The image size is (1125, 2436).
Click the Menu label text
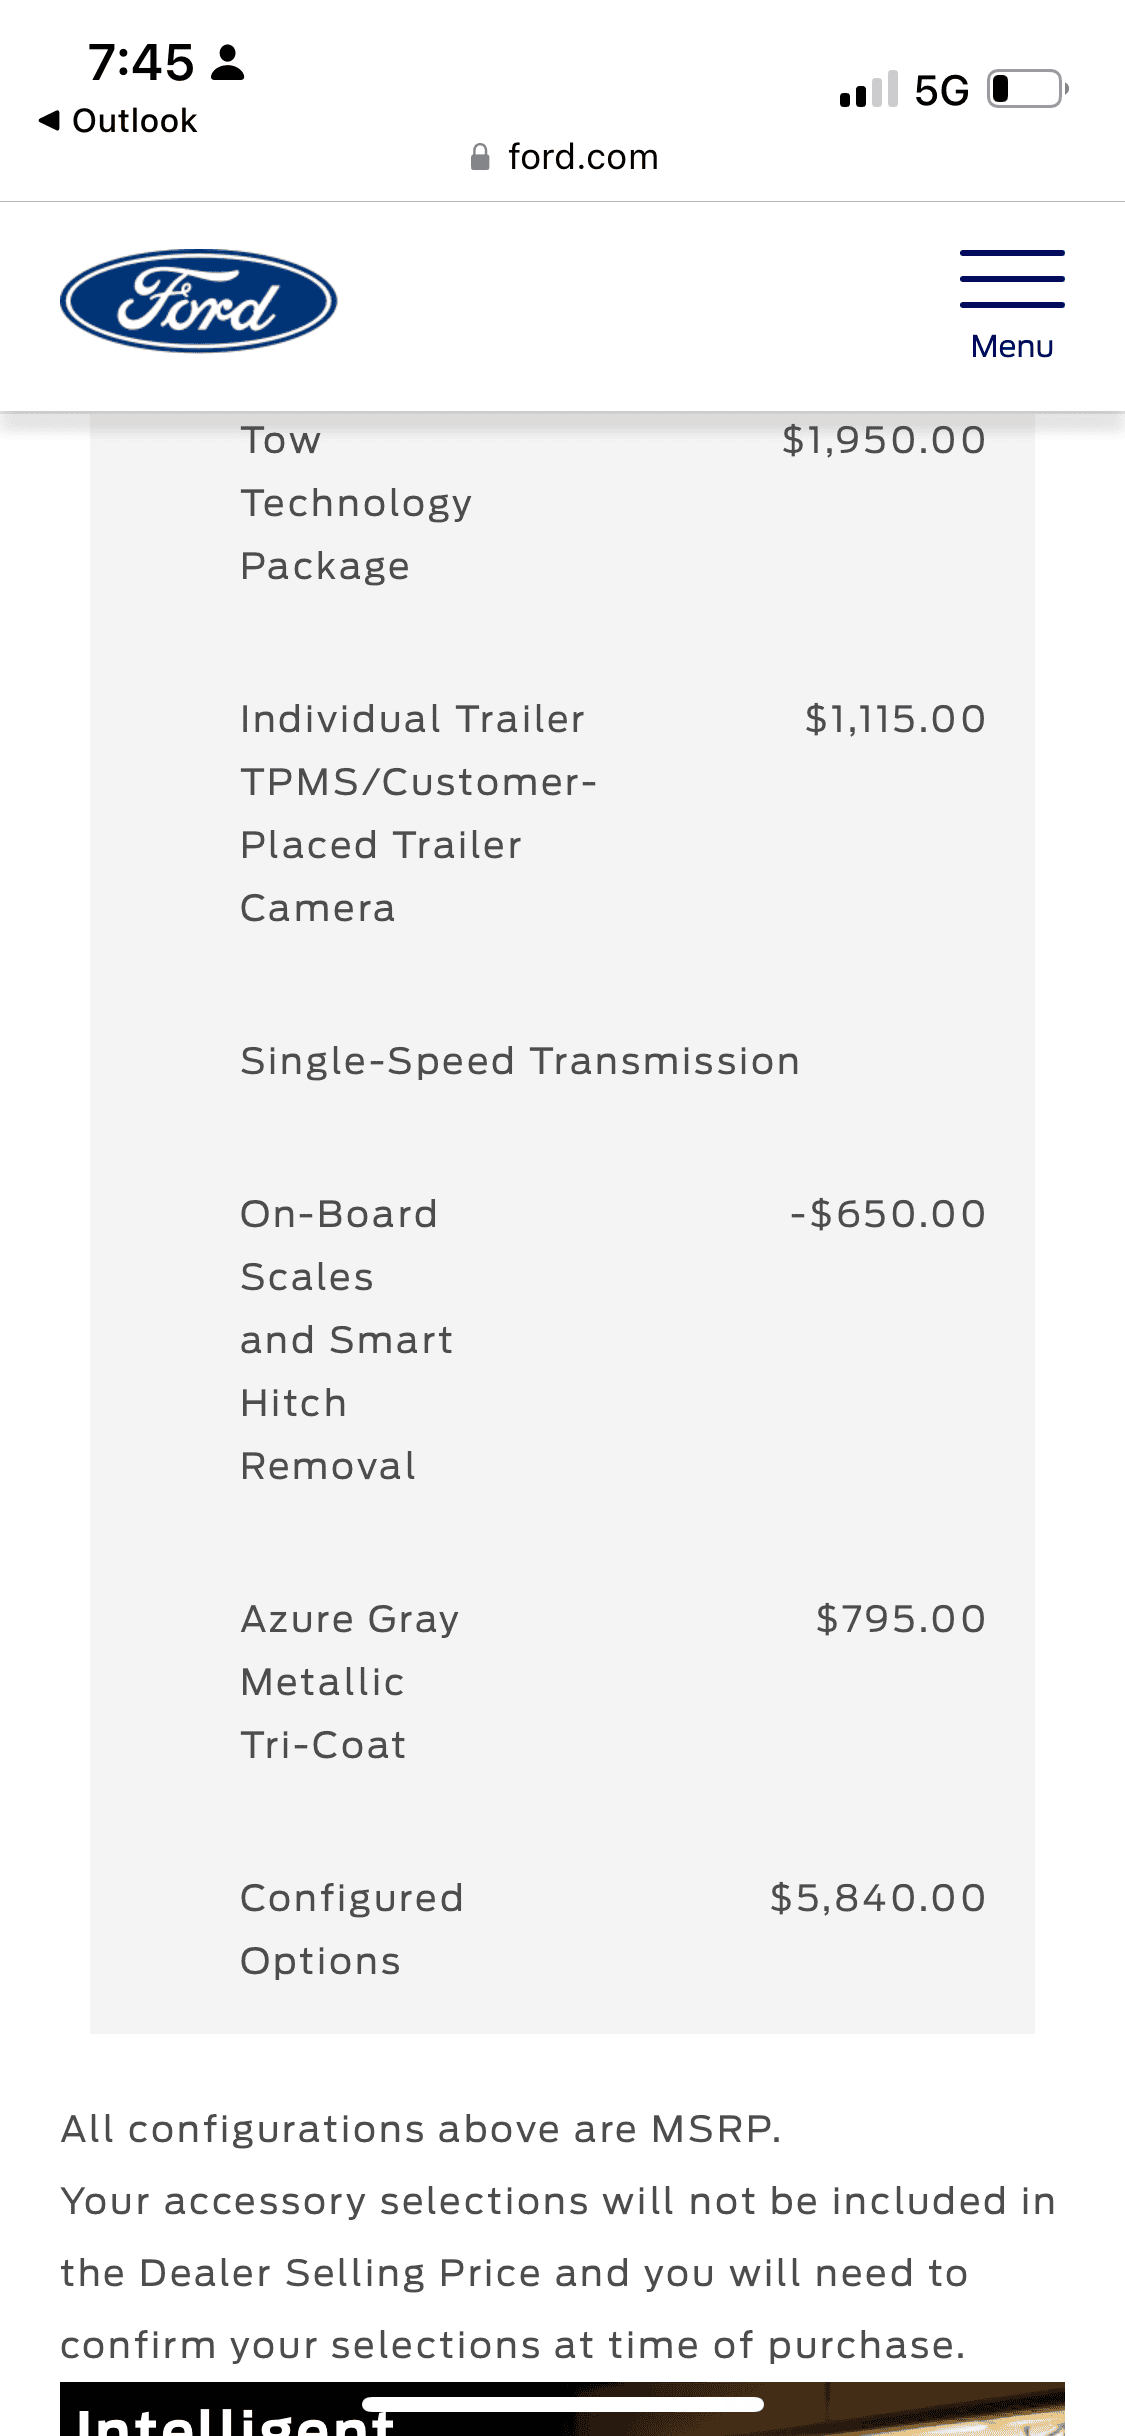click(1011, 346)
